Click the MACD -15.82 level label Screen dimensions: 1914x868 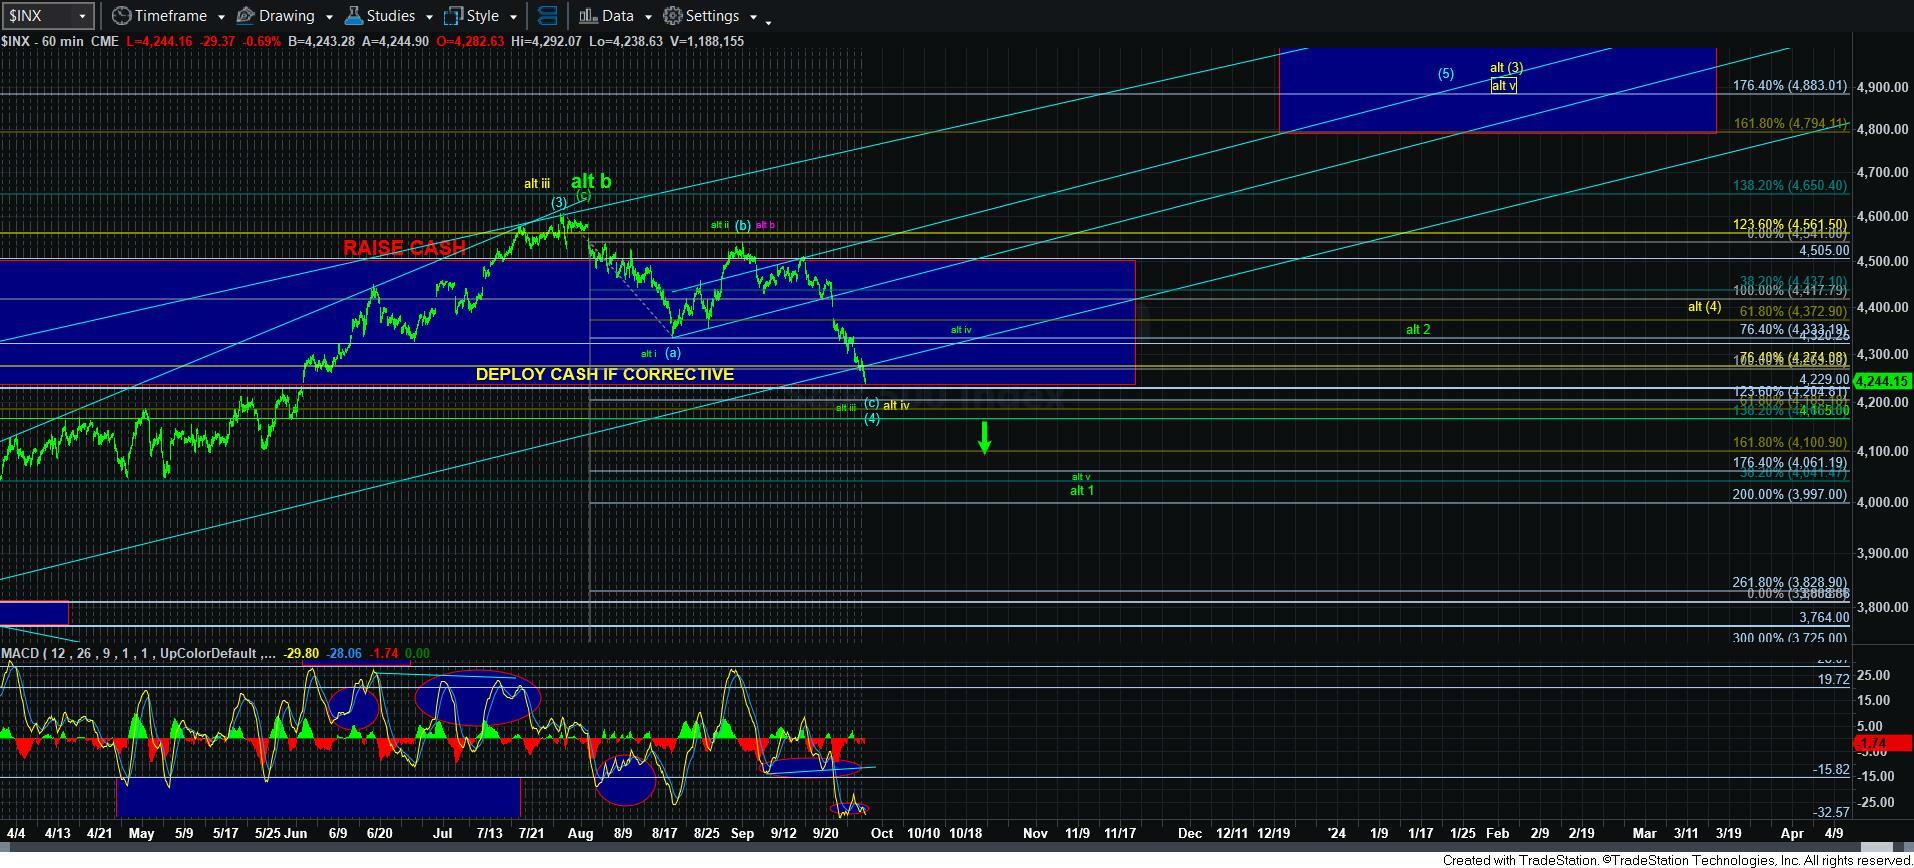click(x=1831, y=770)
